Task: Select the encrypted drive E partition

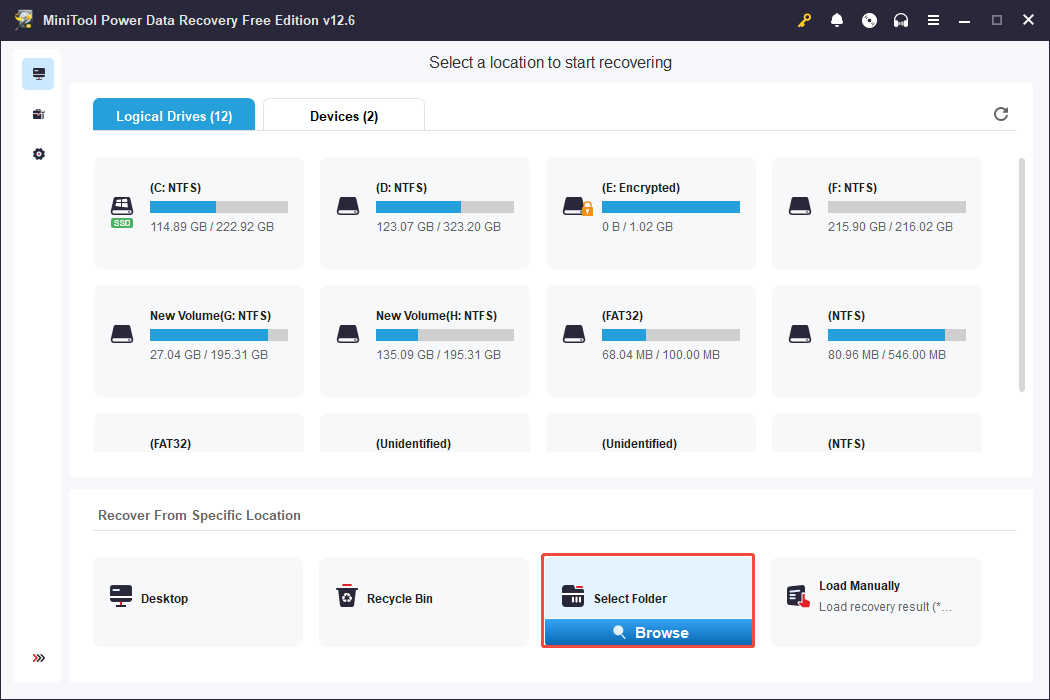Action: 650,213
